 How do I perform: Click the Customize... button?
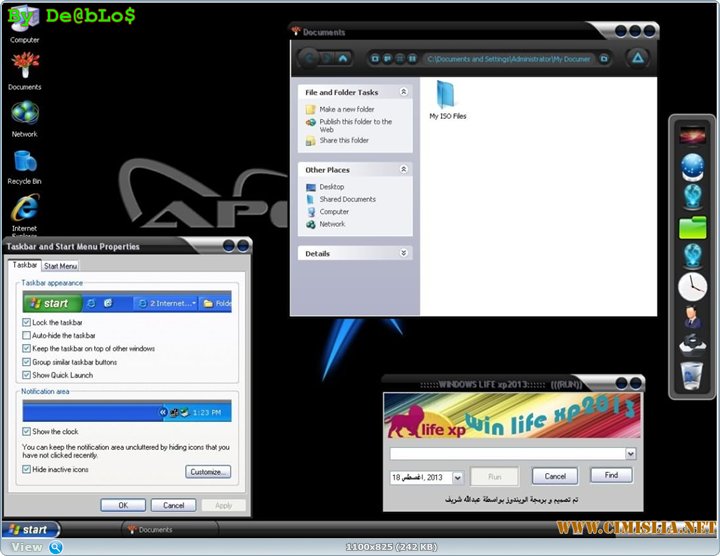pos(207,471)
